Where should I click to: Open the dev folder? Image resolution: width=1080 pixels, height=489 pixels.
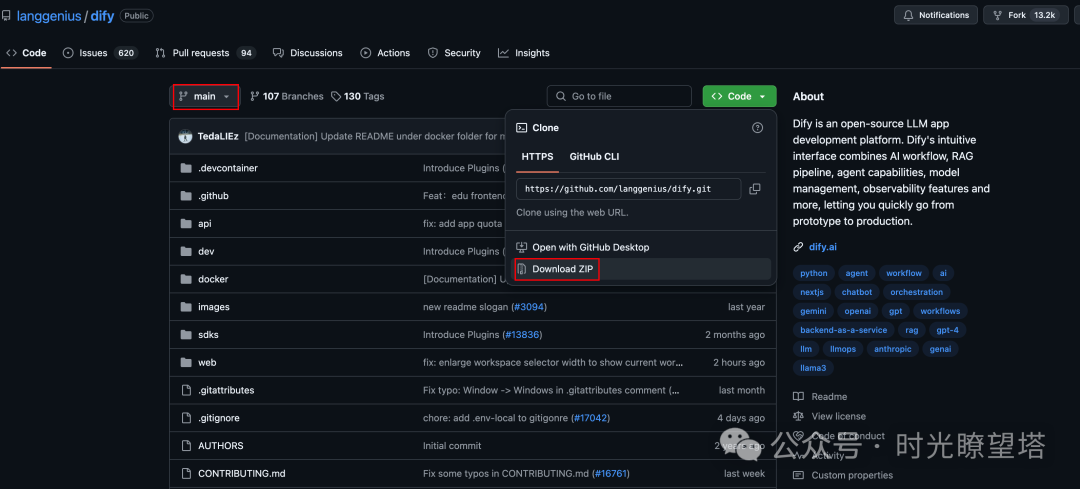206,251
